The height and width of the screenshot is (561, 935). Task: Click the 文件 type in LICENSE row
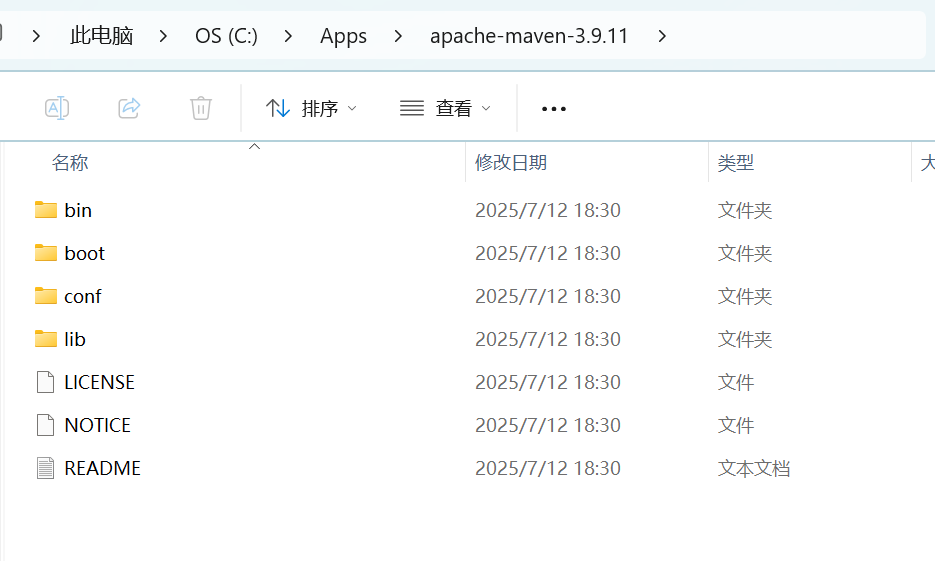coord(736,382)
